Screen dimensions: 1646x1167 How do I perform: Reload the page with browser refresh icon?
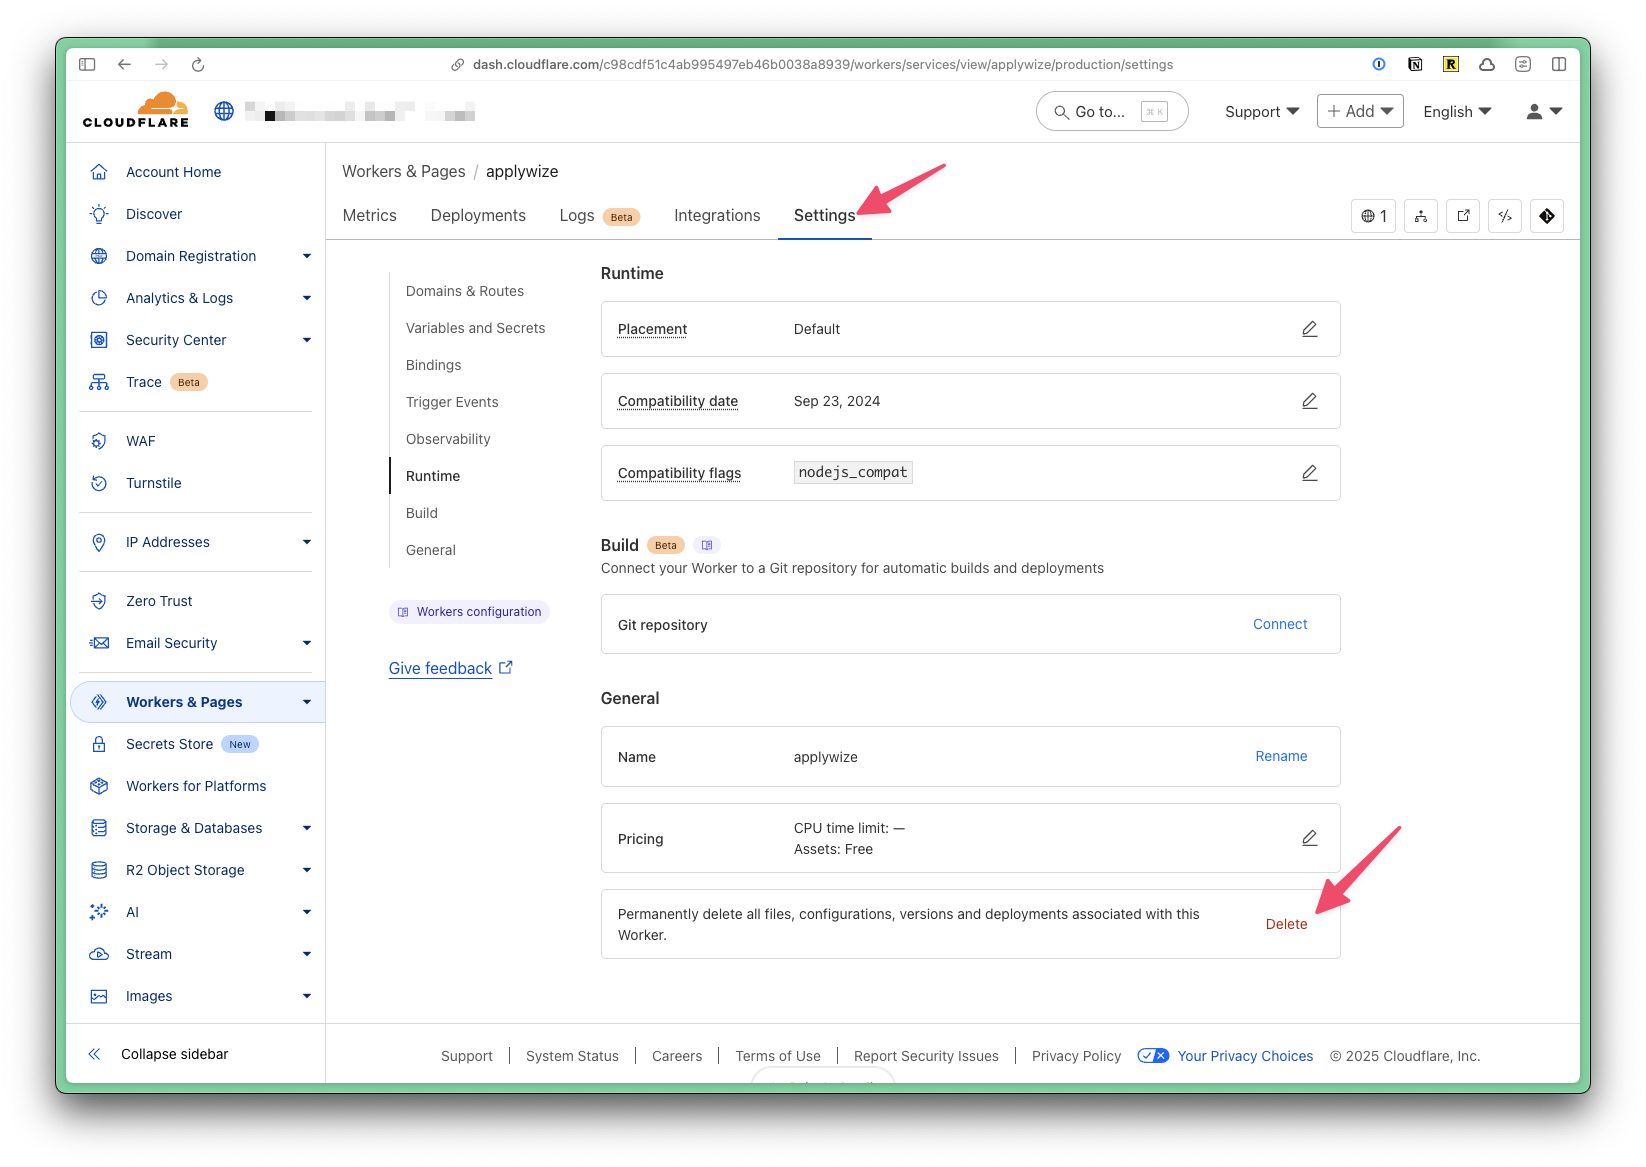point(198,65)
